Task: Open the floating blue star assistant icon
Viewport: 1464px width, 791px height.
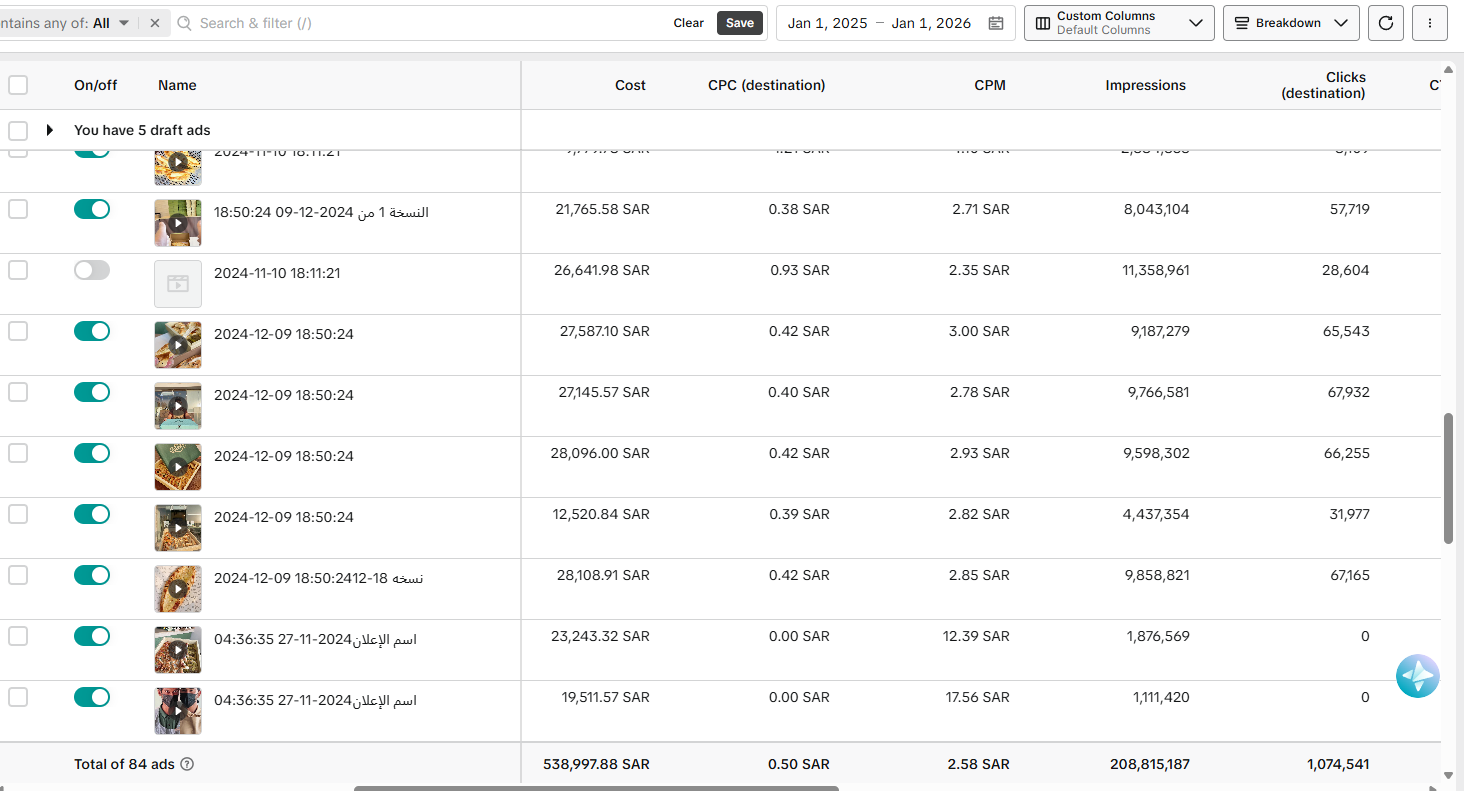Action: (1418, 677)
